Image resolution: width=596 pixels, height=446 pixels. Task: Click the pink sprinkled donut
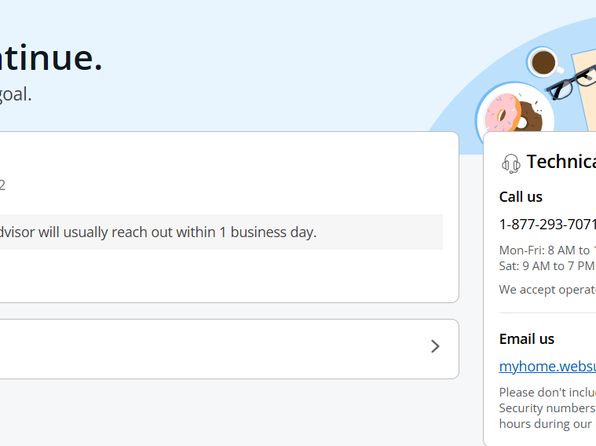502,113
